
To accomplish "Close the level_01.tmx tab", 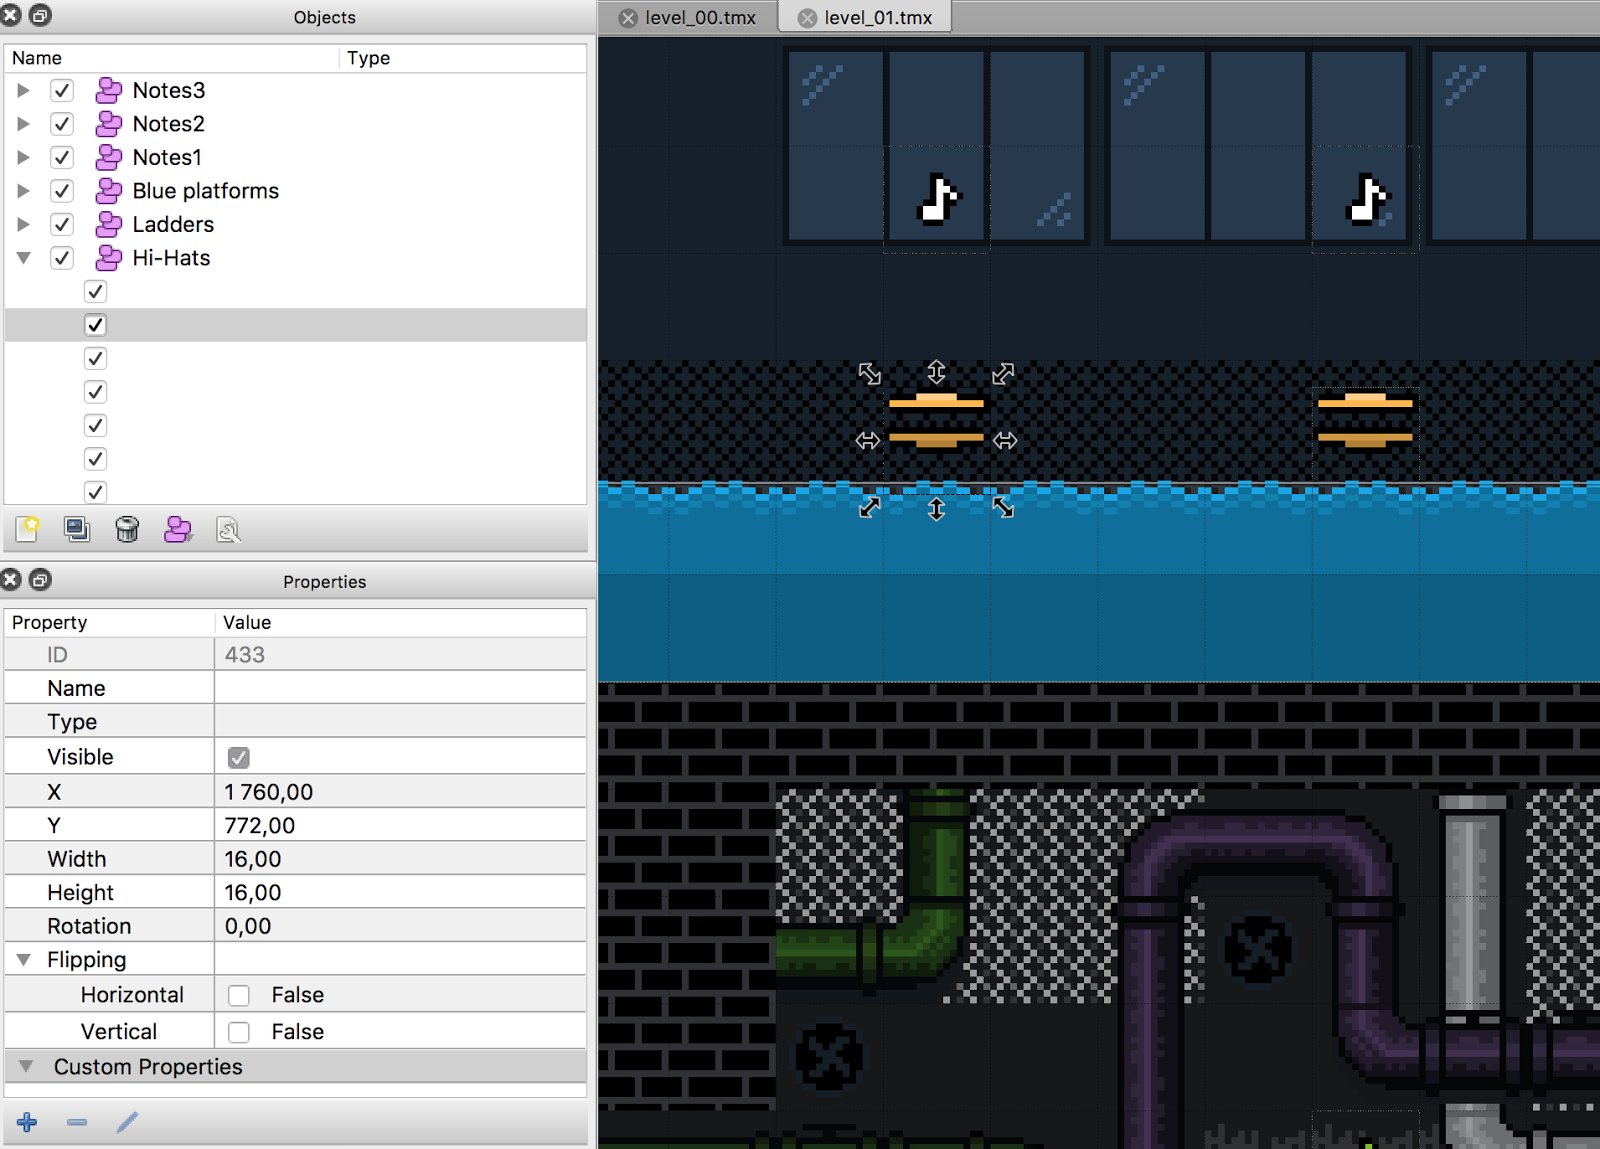I will (x=807, y=18).
